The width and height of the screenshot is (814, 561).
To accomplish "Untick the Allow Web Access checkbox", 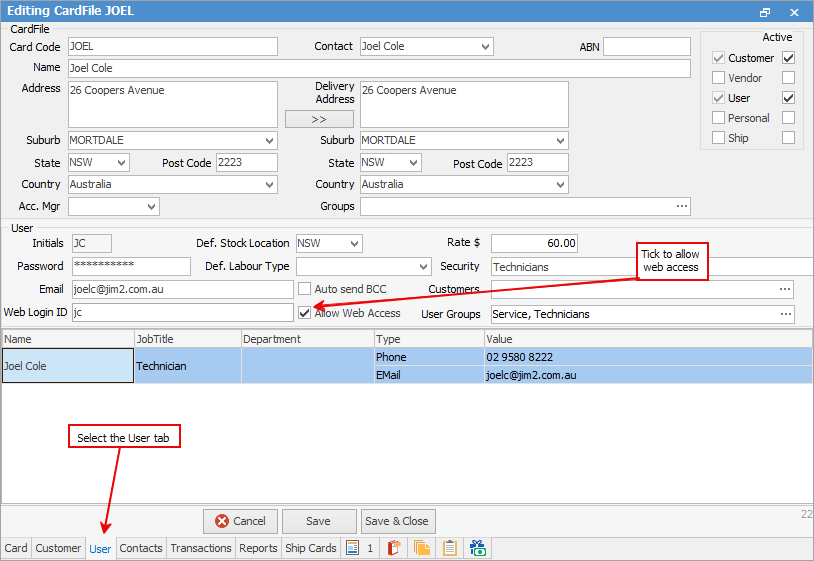I will click(305, 312).
